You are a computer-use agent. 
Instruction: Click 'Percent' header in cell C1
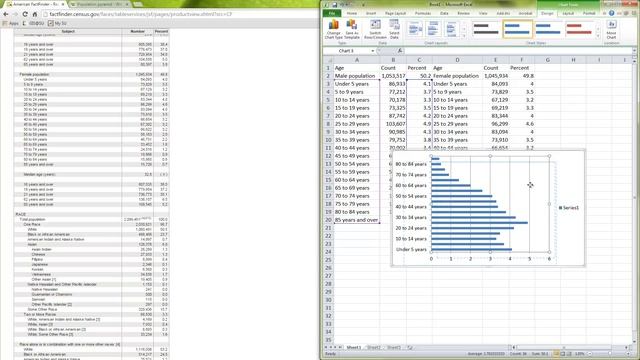click(x=417, y=68)
